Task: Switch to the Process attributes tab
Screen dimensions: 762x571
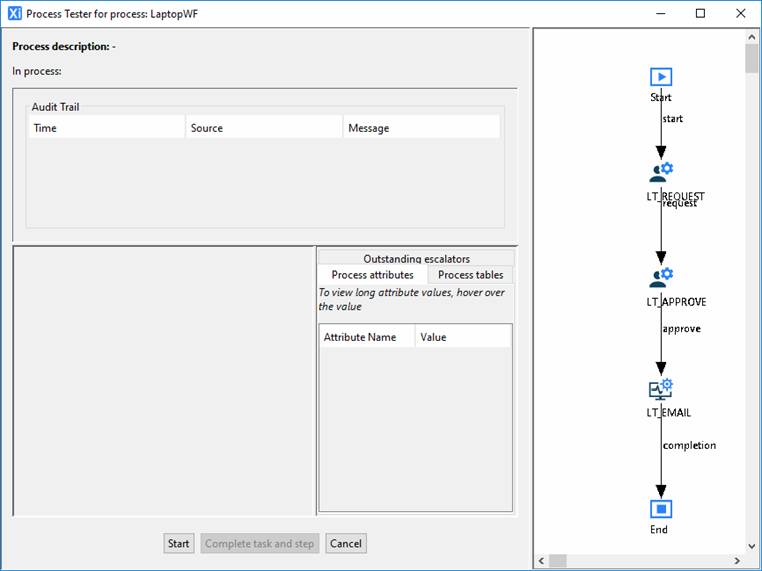Action: [372, 275]
